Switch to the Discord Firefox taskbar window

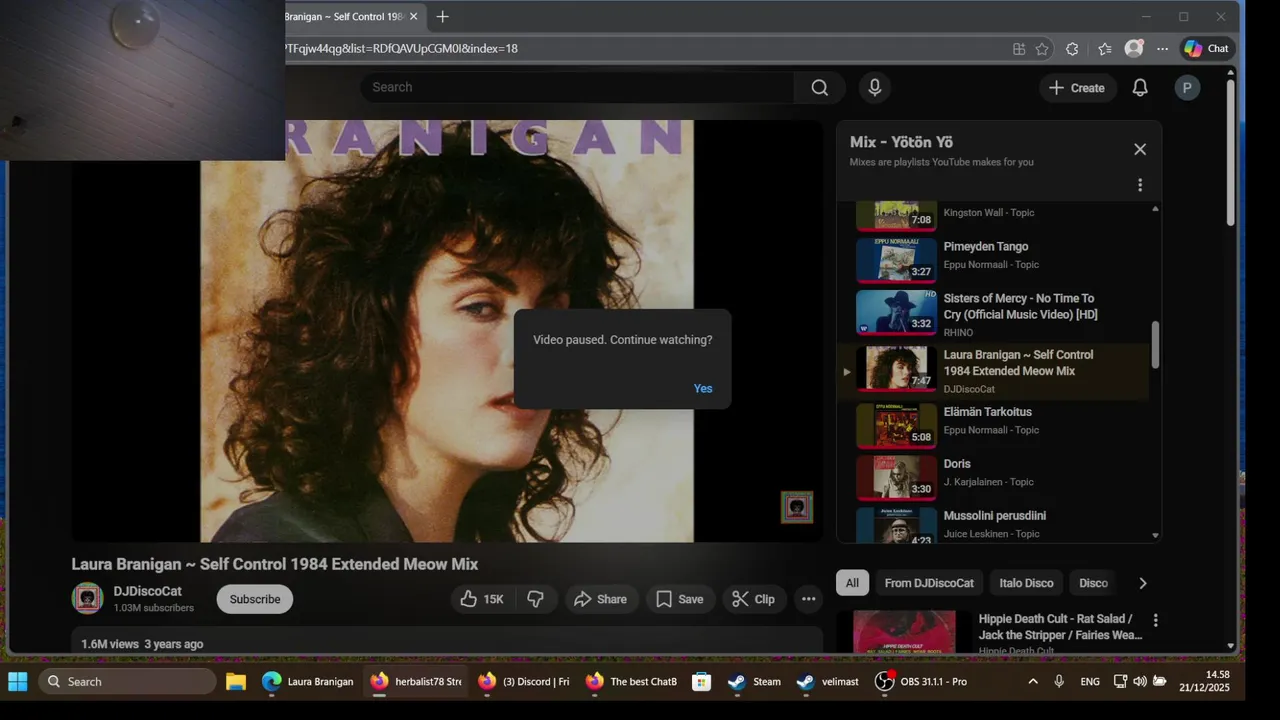pos(523,681)
